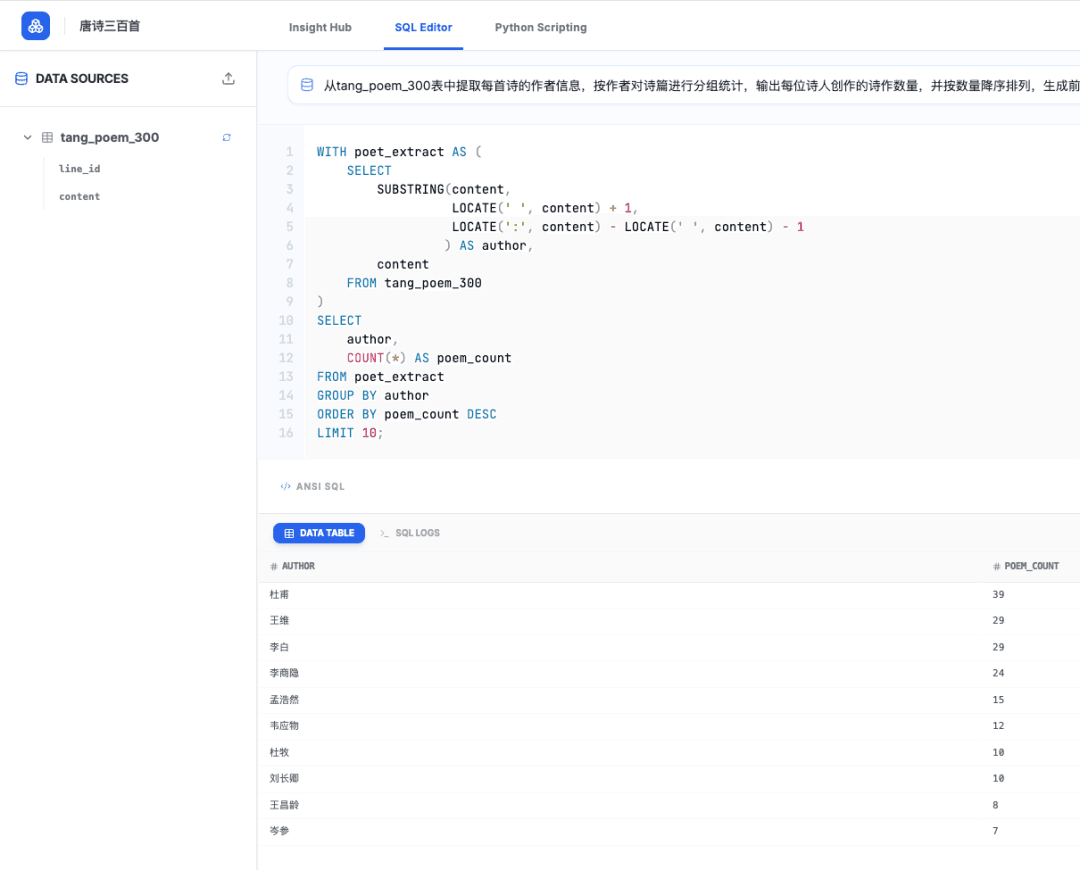
Task: Select the 孟浩然 author cell
Action: click(284, 700)
